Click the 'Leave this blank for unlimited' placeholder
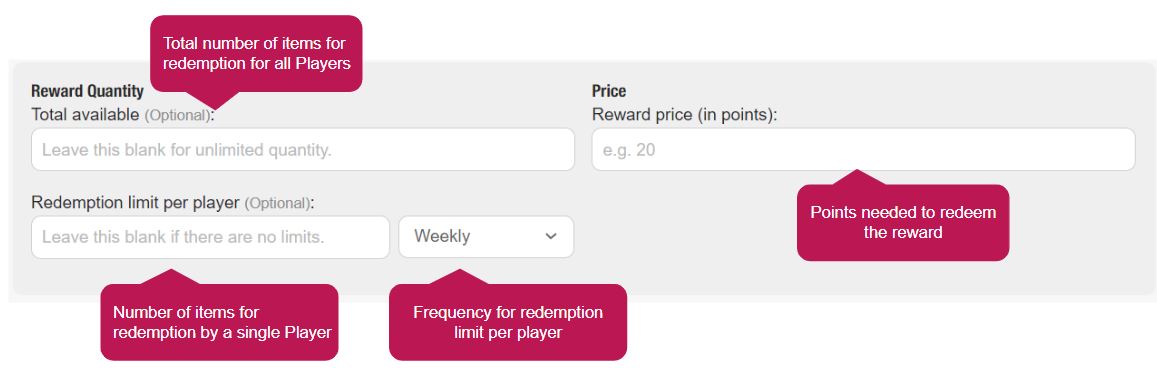1157x368 pixels. click(x=187, y=150)
